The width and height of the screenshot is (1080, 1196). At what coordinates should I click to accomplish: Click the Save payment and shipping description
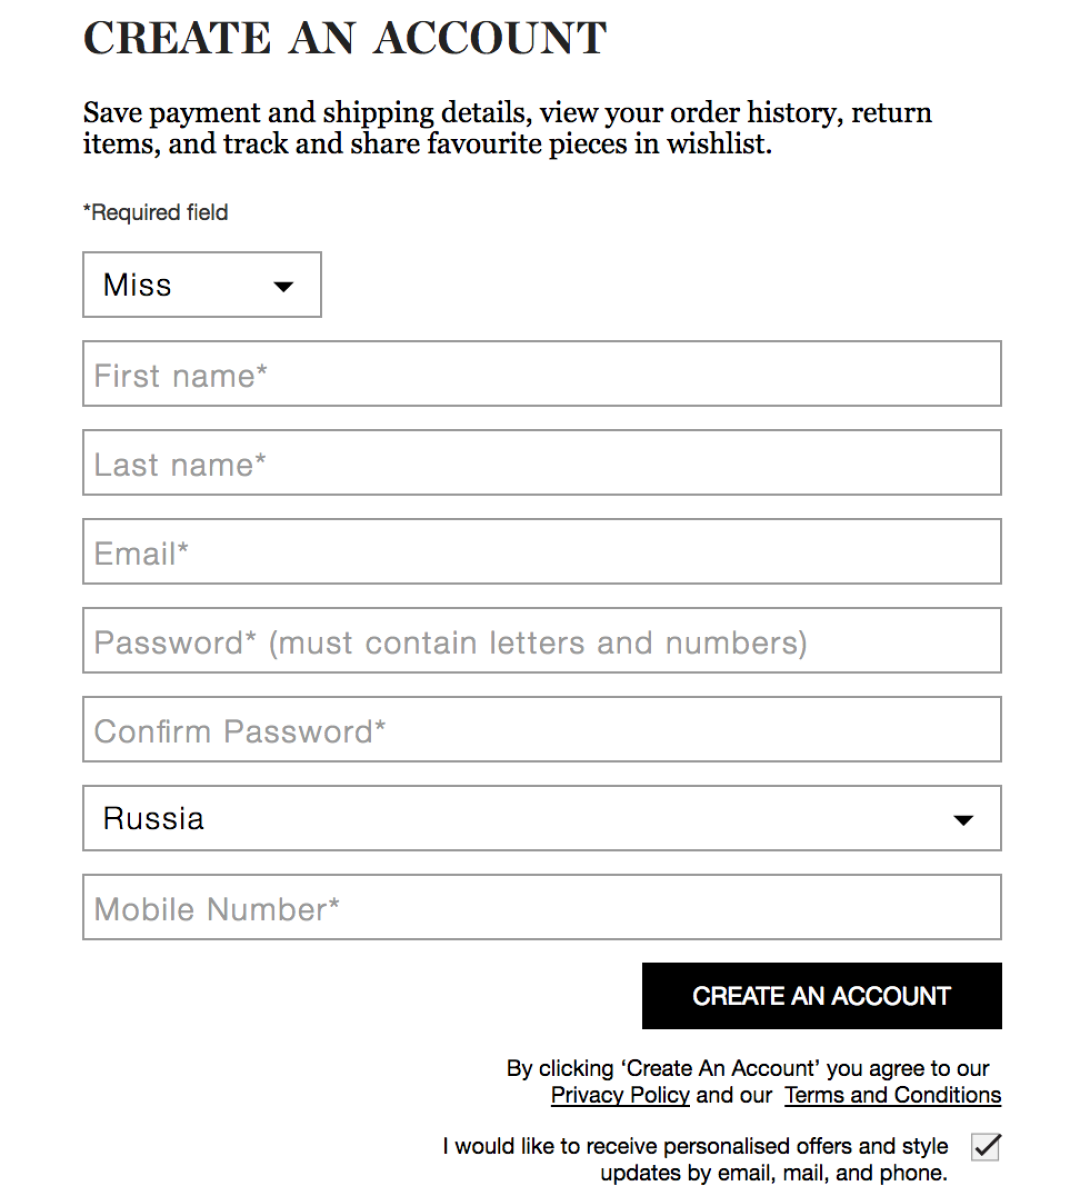click(507, 128)
